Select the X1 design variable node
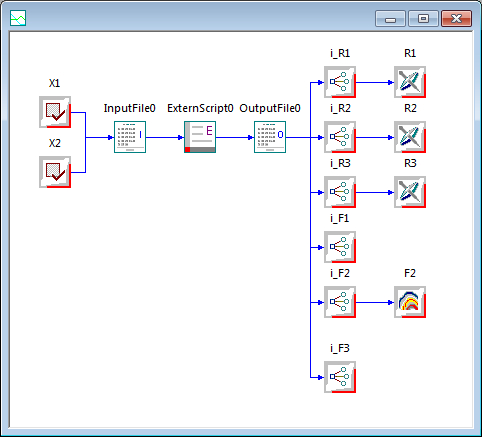482x437 pixels. (x=55, y=112)
